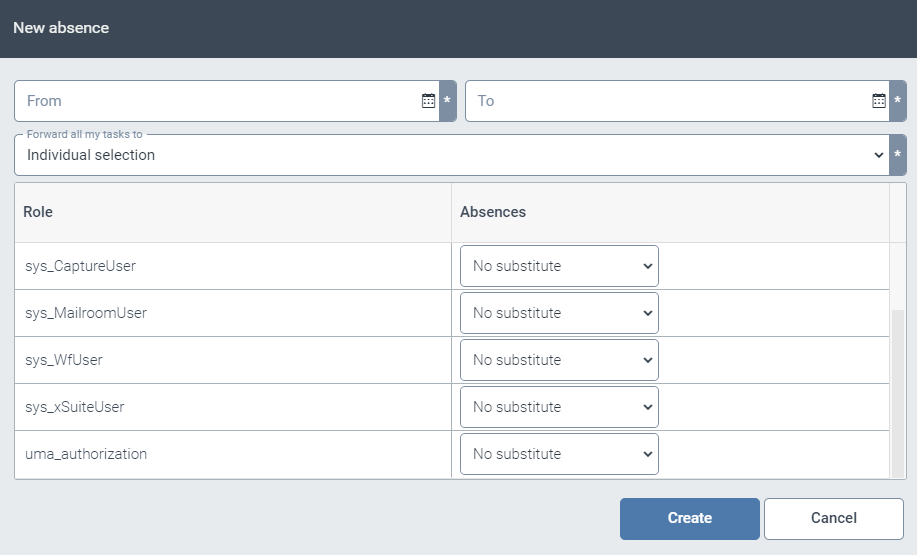Screen dimensions: 917x555
Task: Select the uma_authorization role cell
Action: 232,454
